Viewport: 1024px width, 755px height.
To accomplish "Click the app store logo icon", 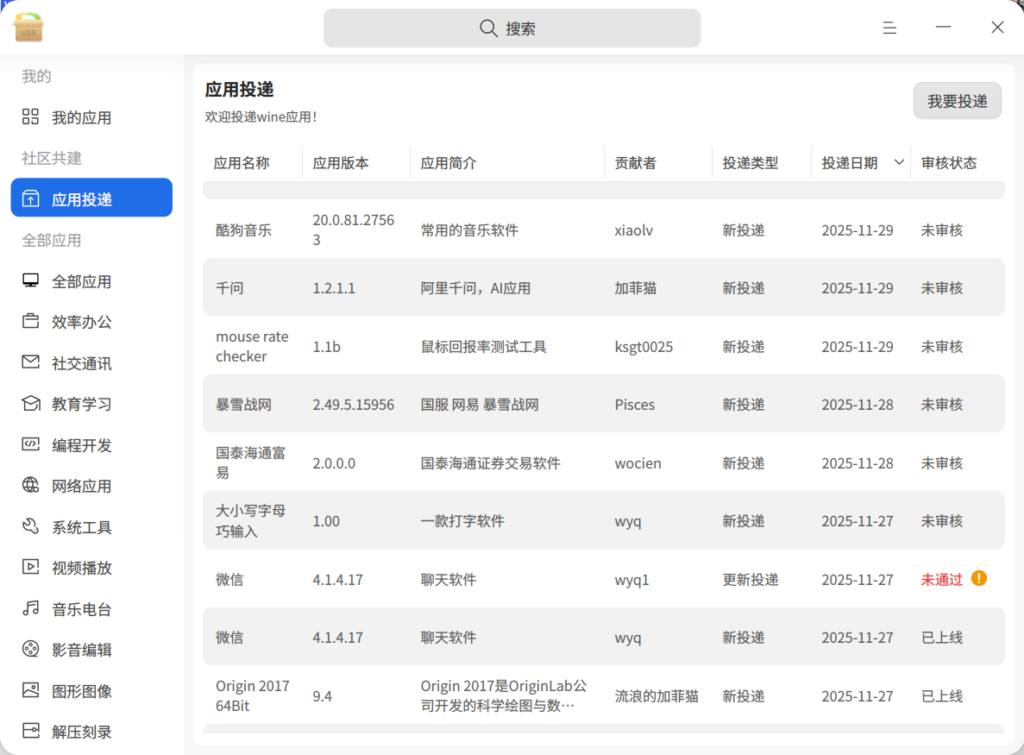I will click(x=28, y=27).
